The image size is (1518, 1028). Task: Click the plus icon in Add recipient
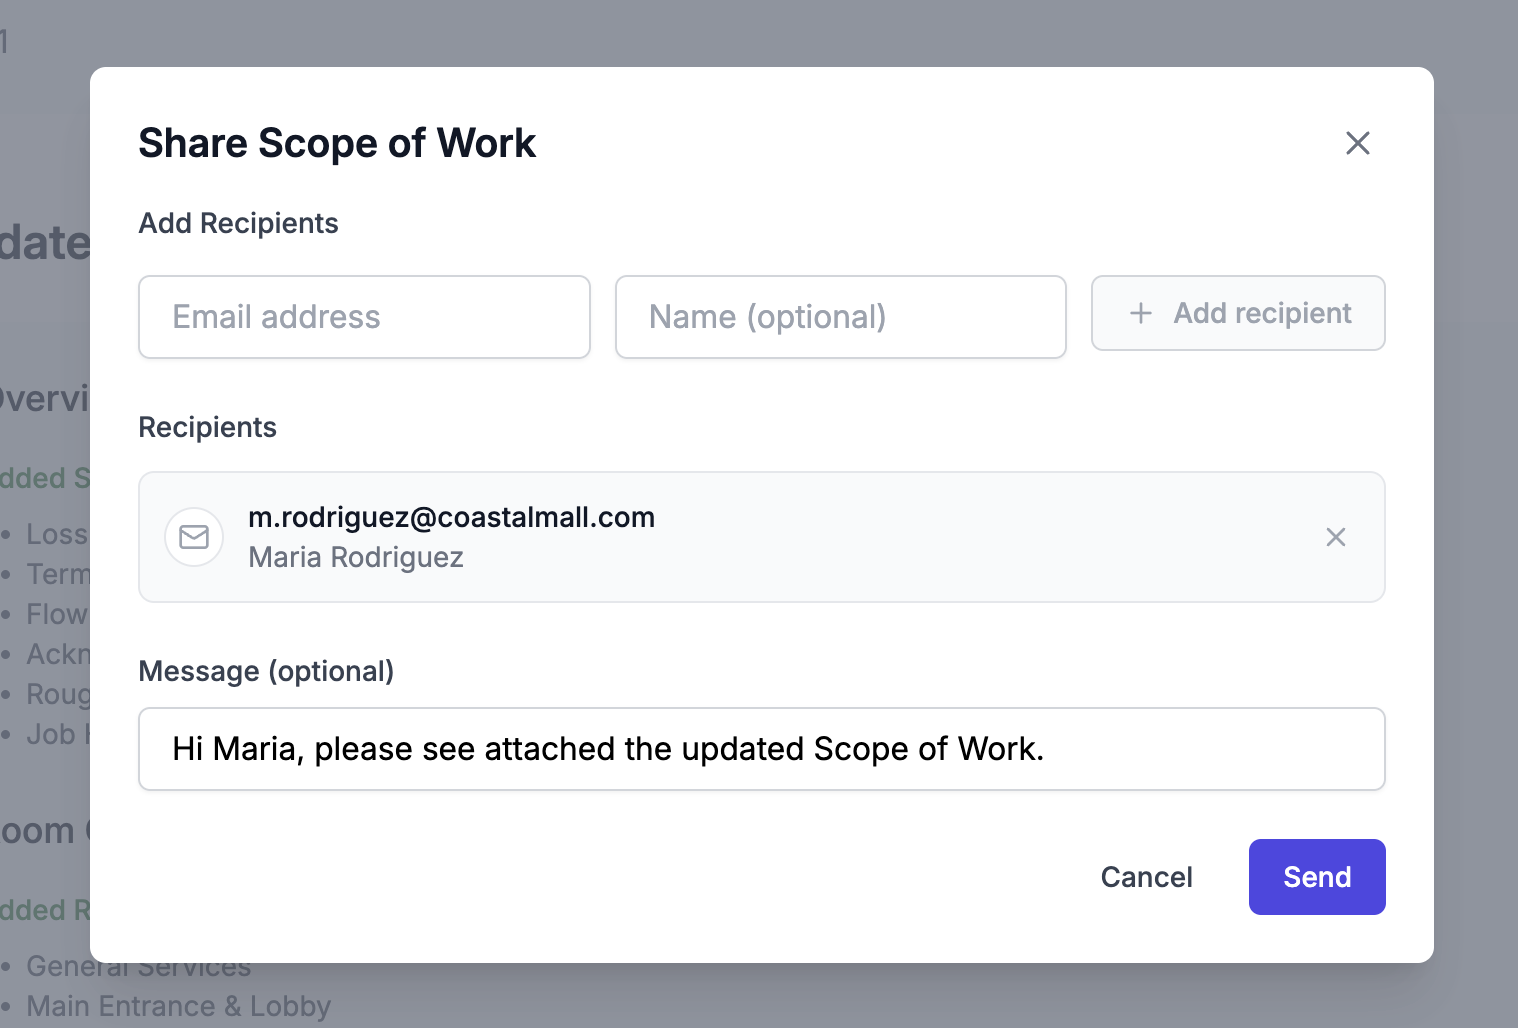[x=1140, y=313]
